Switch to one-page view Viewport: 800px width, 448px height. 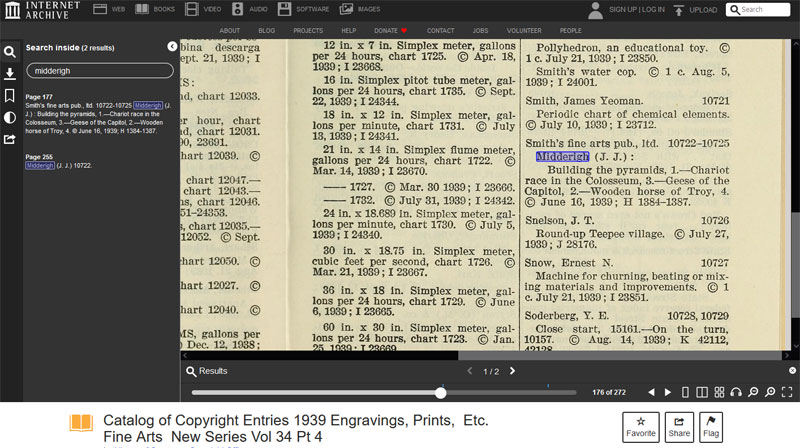tap(687, 392)
